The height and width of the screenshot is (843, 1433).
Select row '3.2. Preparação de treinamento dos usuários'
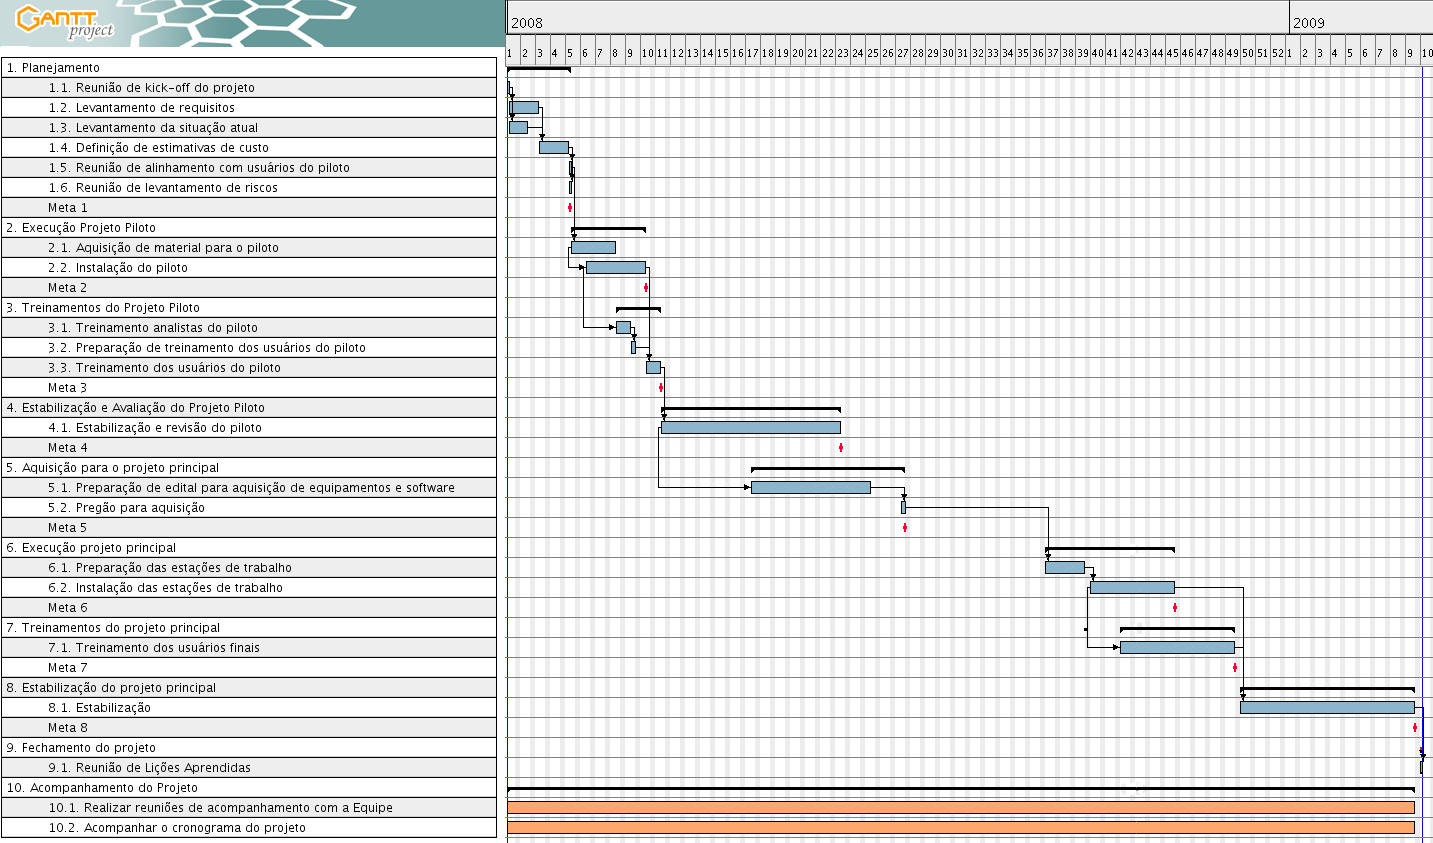(249, 348)
